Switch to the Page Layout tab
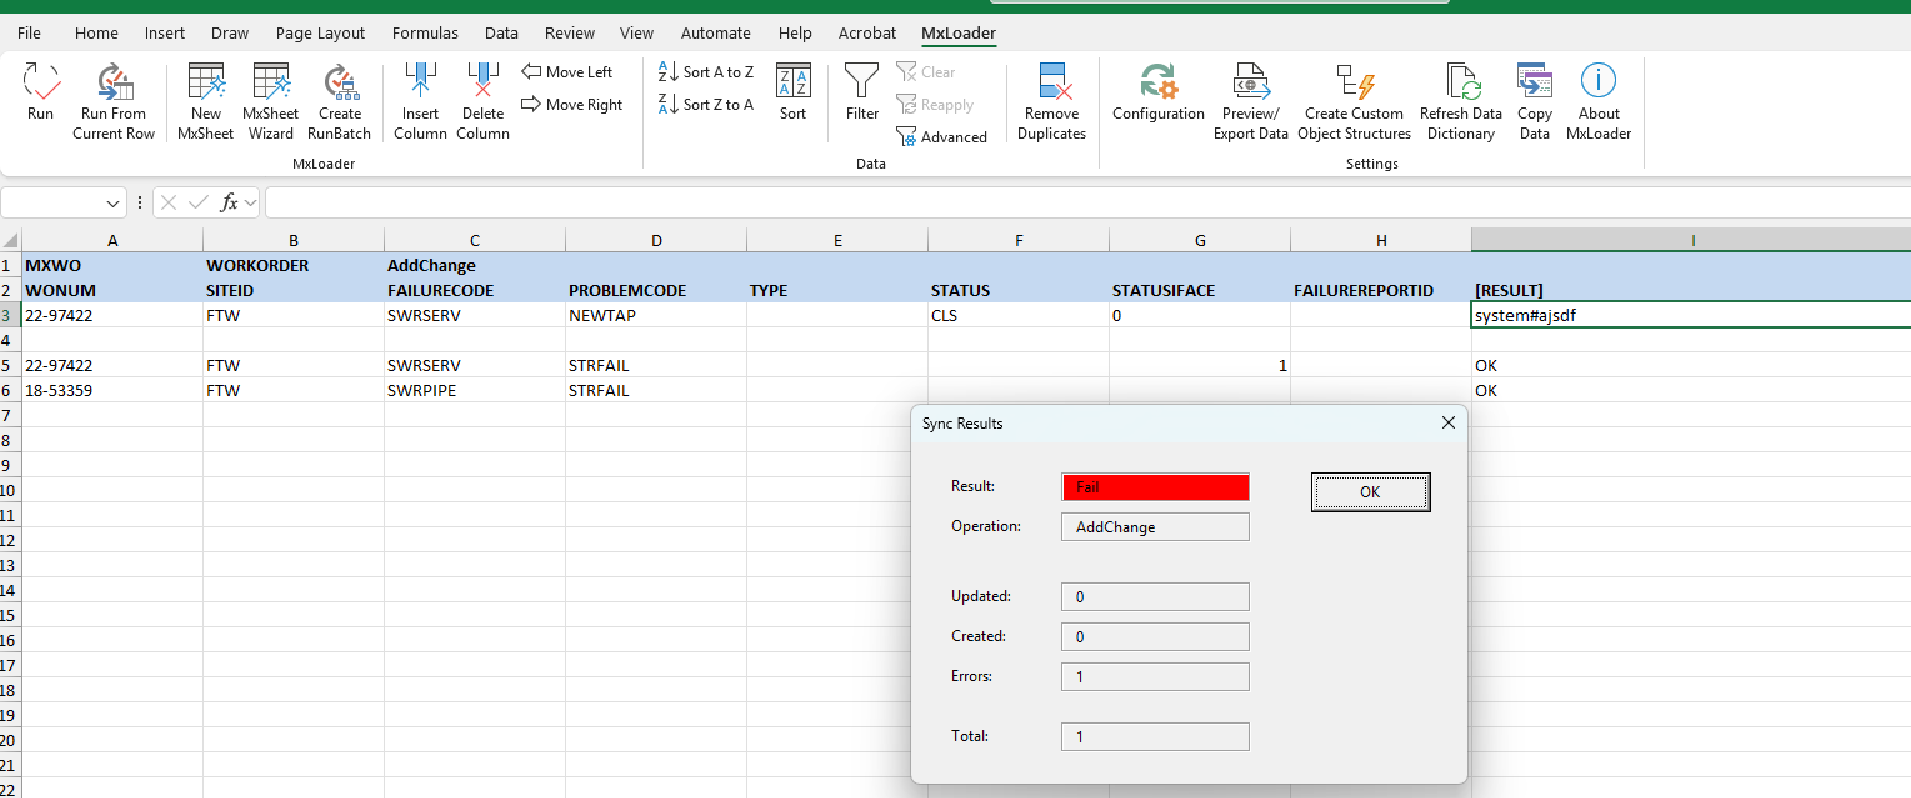The height and width of the screenshot is (798, 1911). pos(320,33)
